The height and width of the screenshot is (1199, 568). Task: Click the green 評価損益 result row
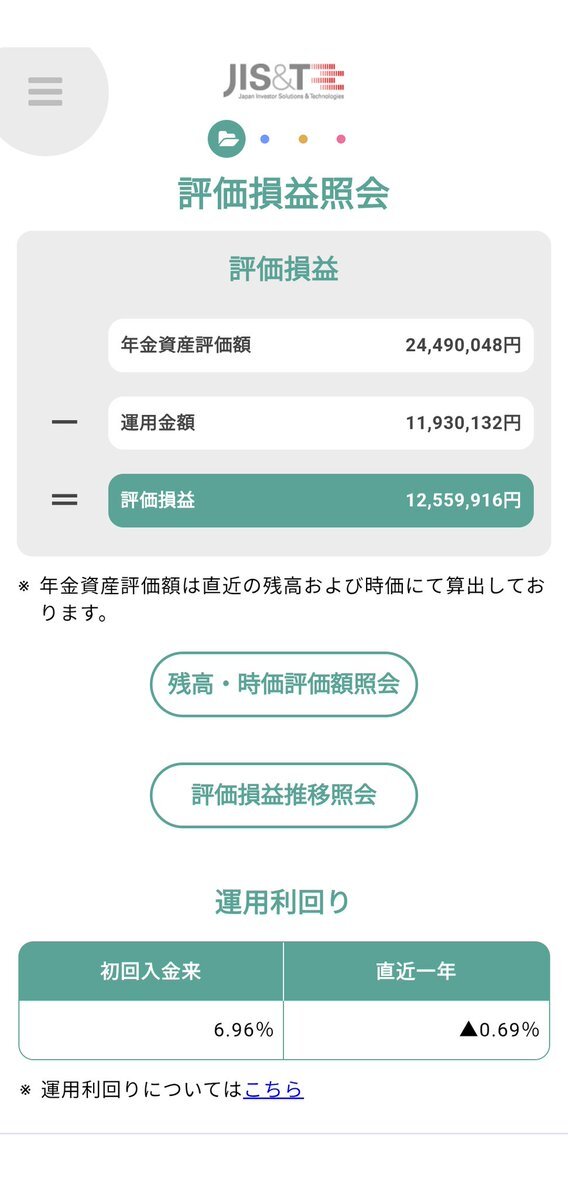coord(321,500)
